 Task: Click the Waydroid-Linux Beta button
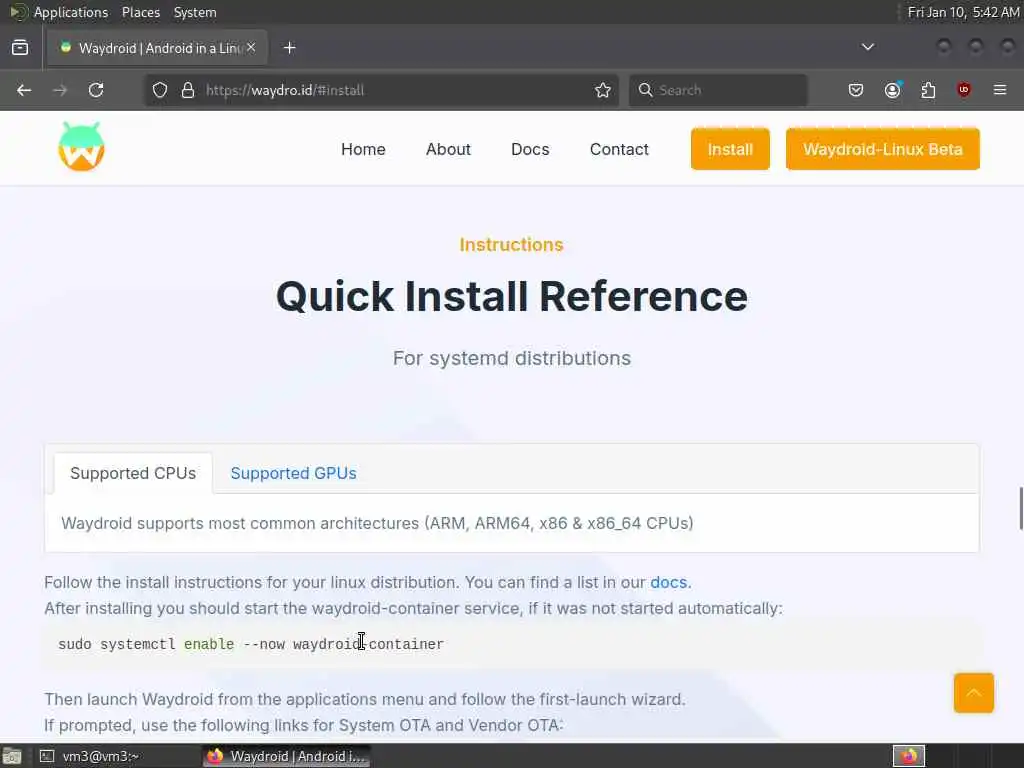[882, 149]
